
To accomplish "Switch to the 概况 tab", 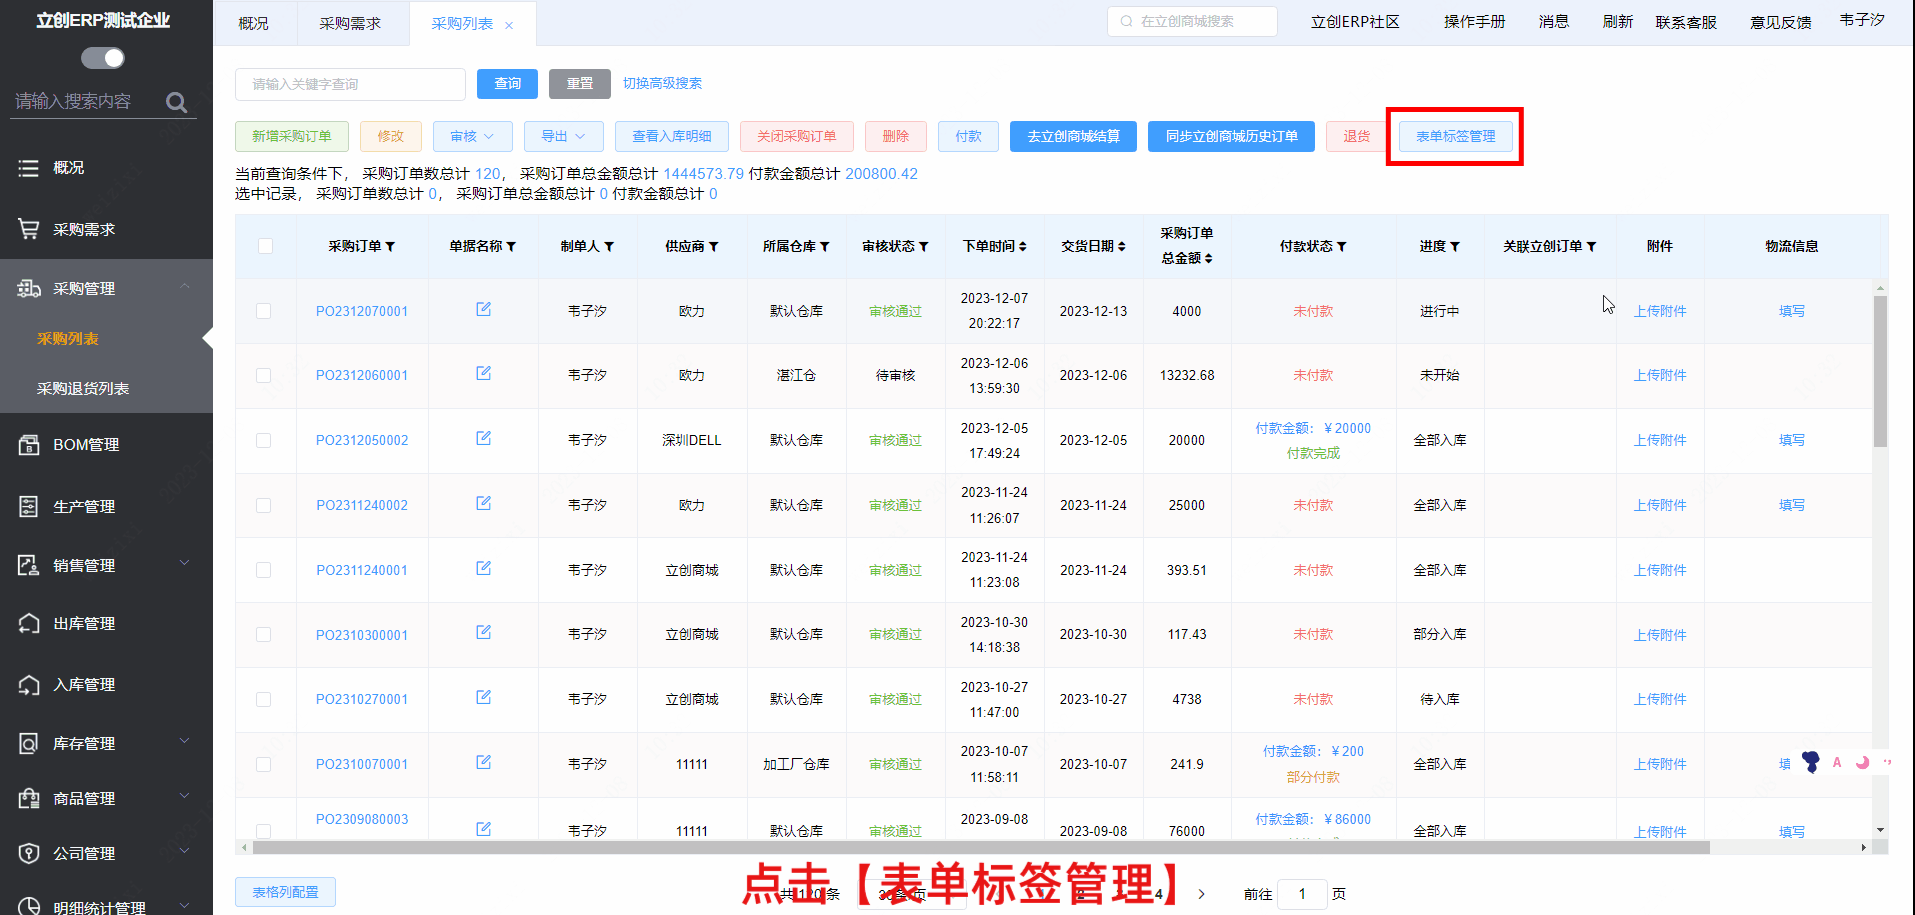I will coord(254,23).
